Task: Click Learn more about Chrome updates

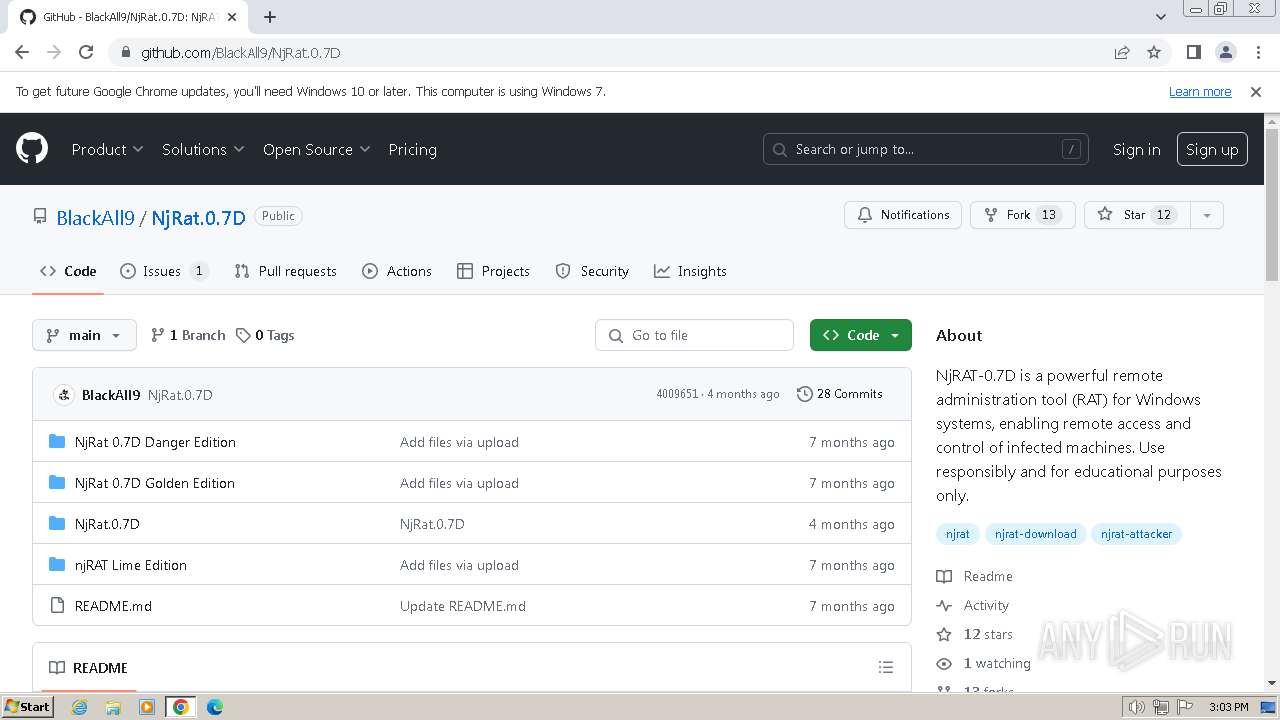Action: 1200,91
